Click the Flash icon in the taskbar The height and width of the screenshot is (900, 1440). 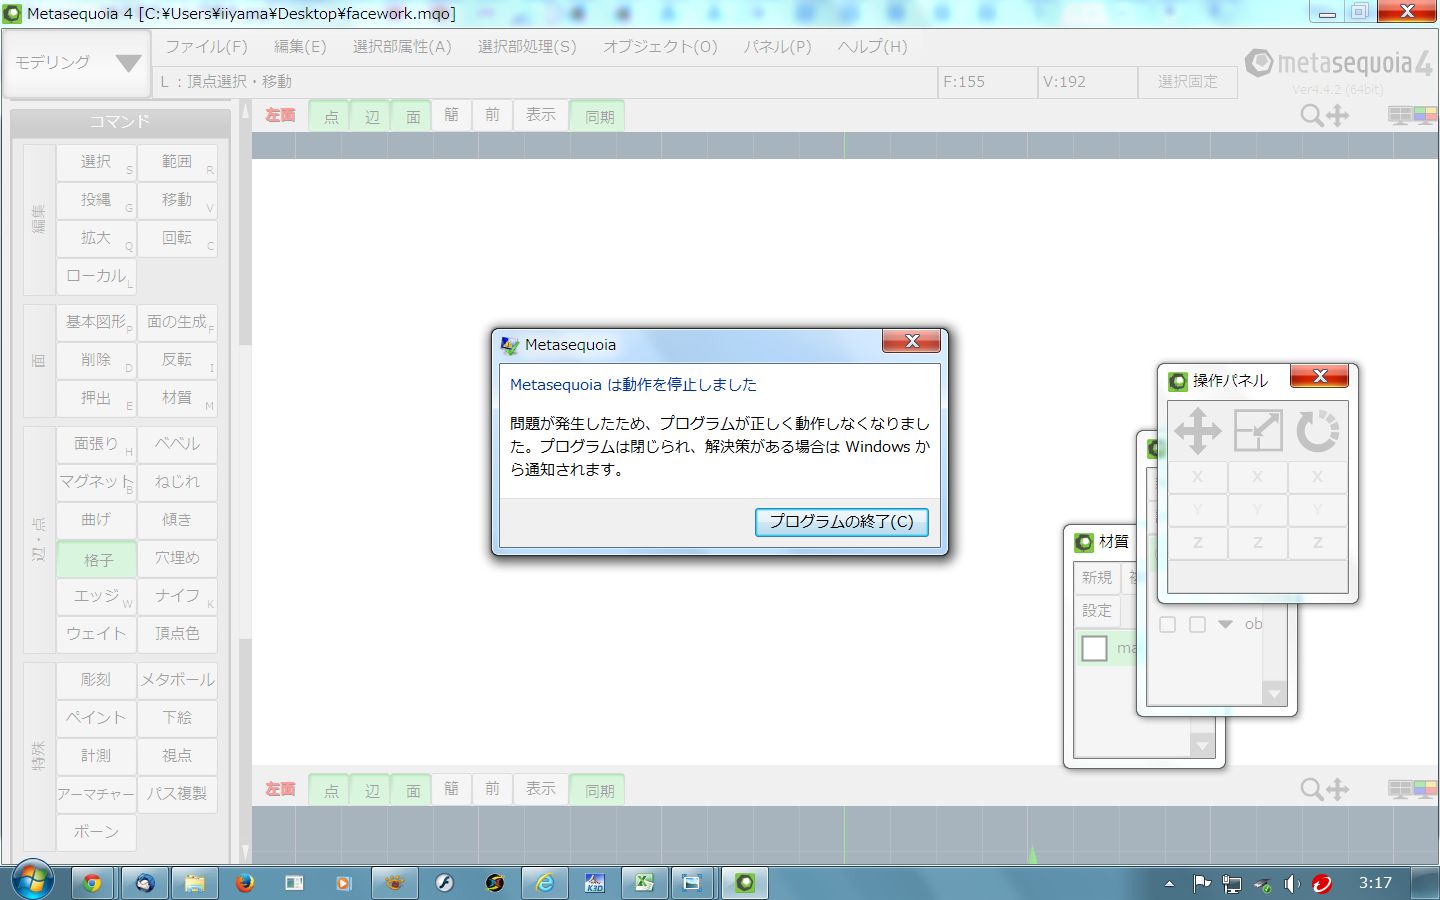coord(444,883)
